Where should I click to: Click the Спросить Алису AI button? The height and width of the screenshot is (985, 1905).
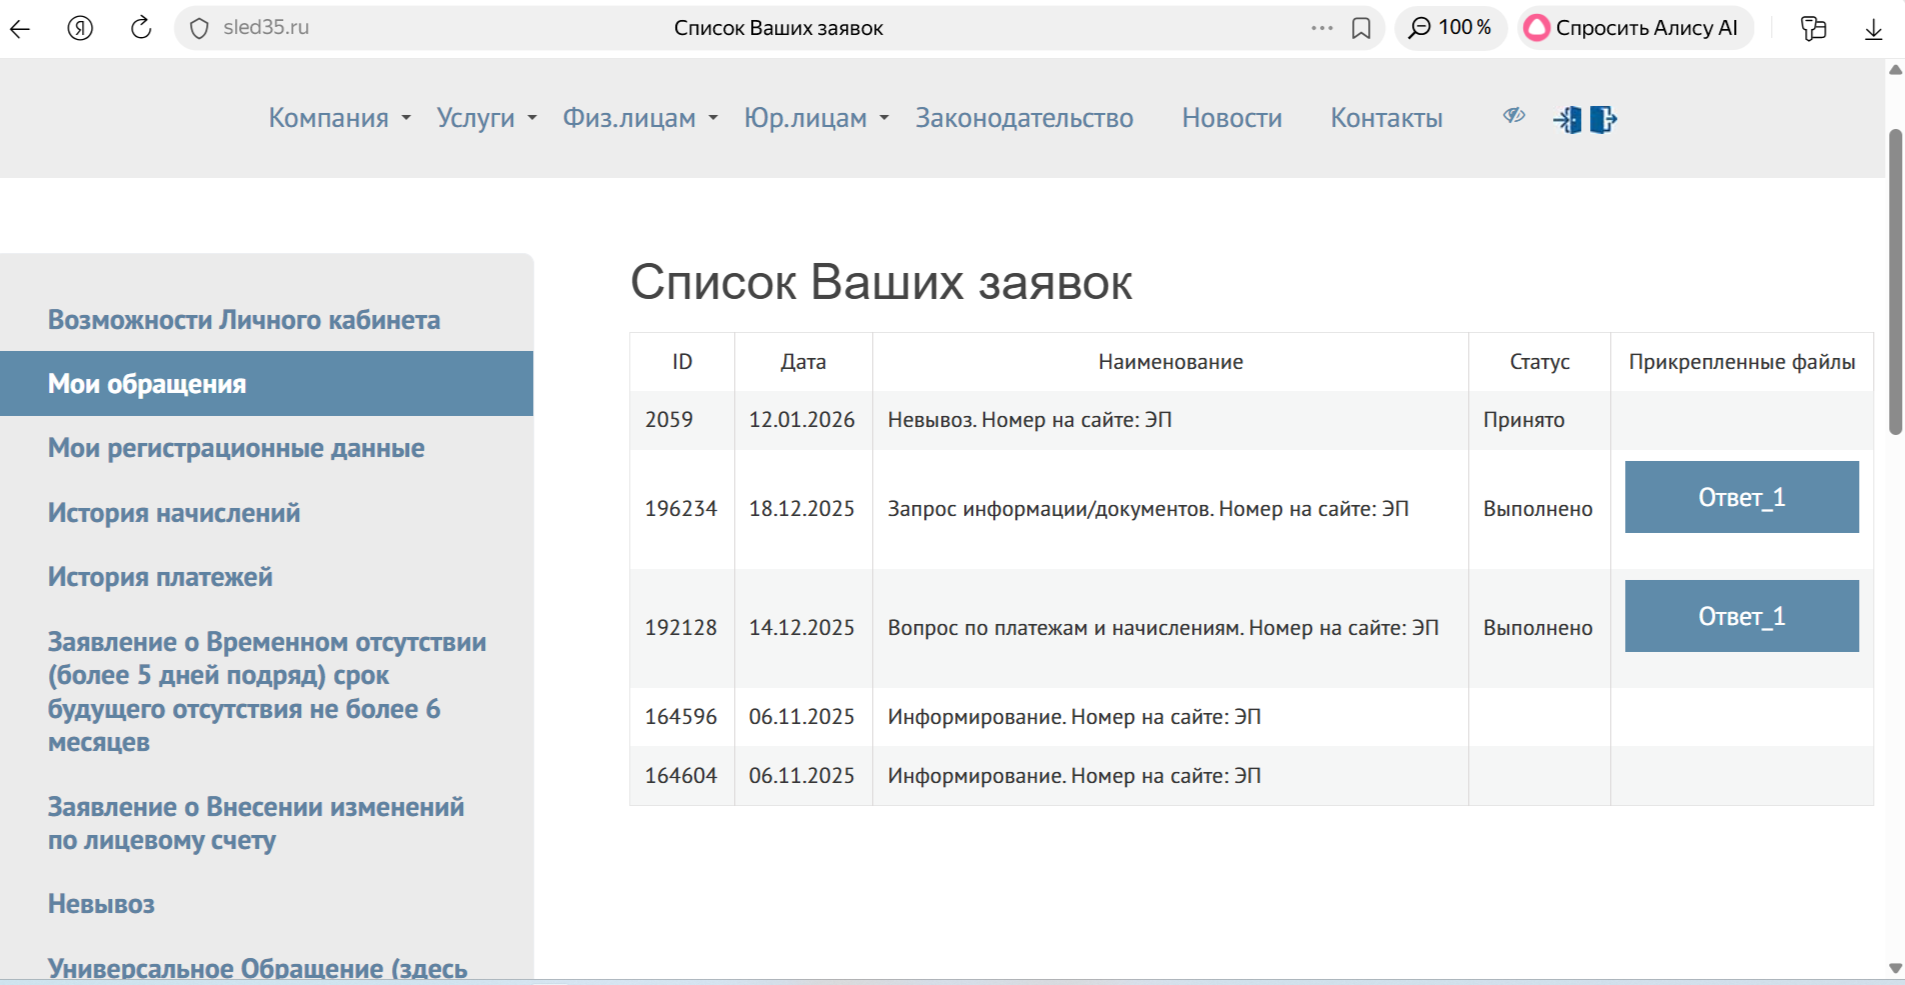[1635, 28]
